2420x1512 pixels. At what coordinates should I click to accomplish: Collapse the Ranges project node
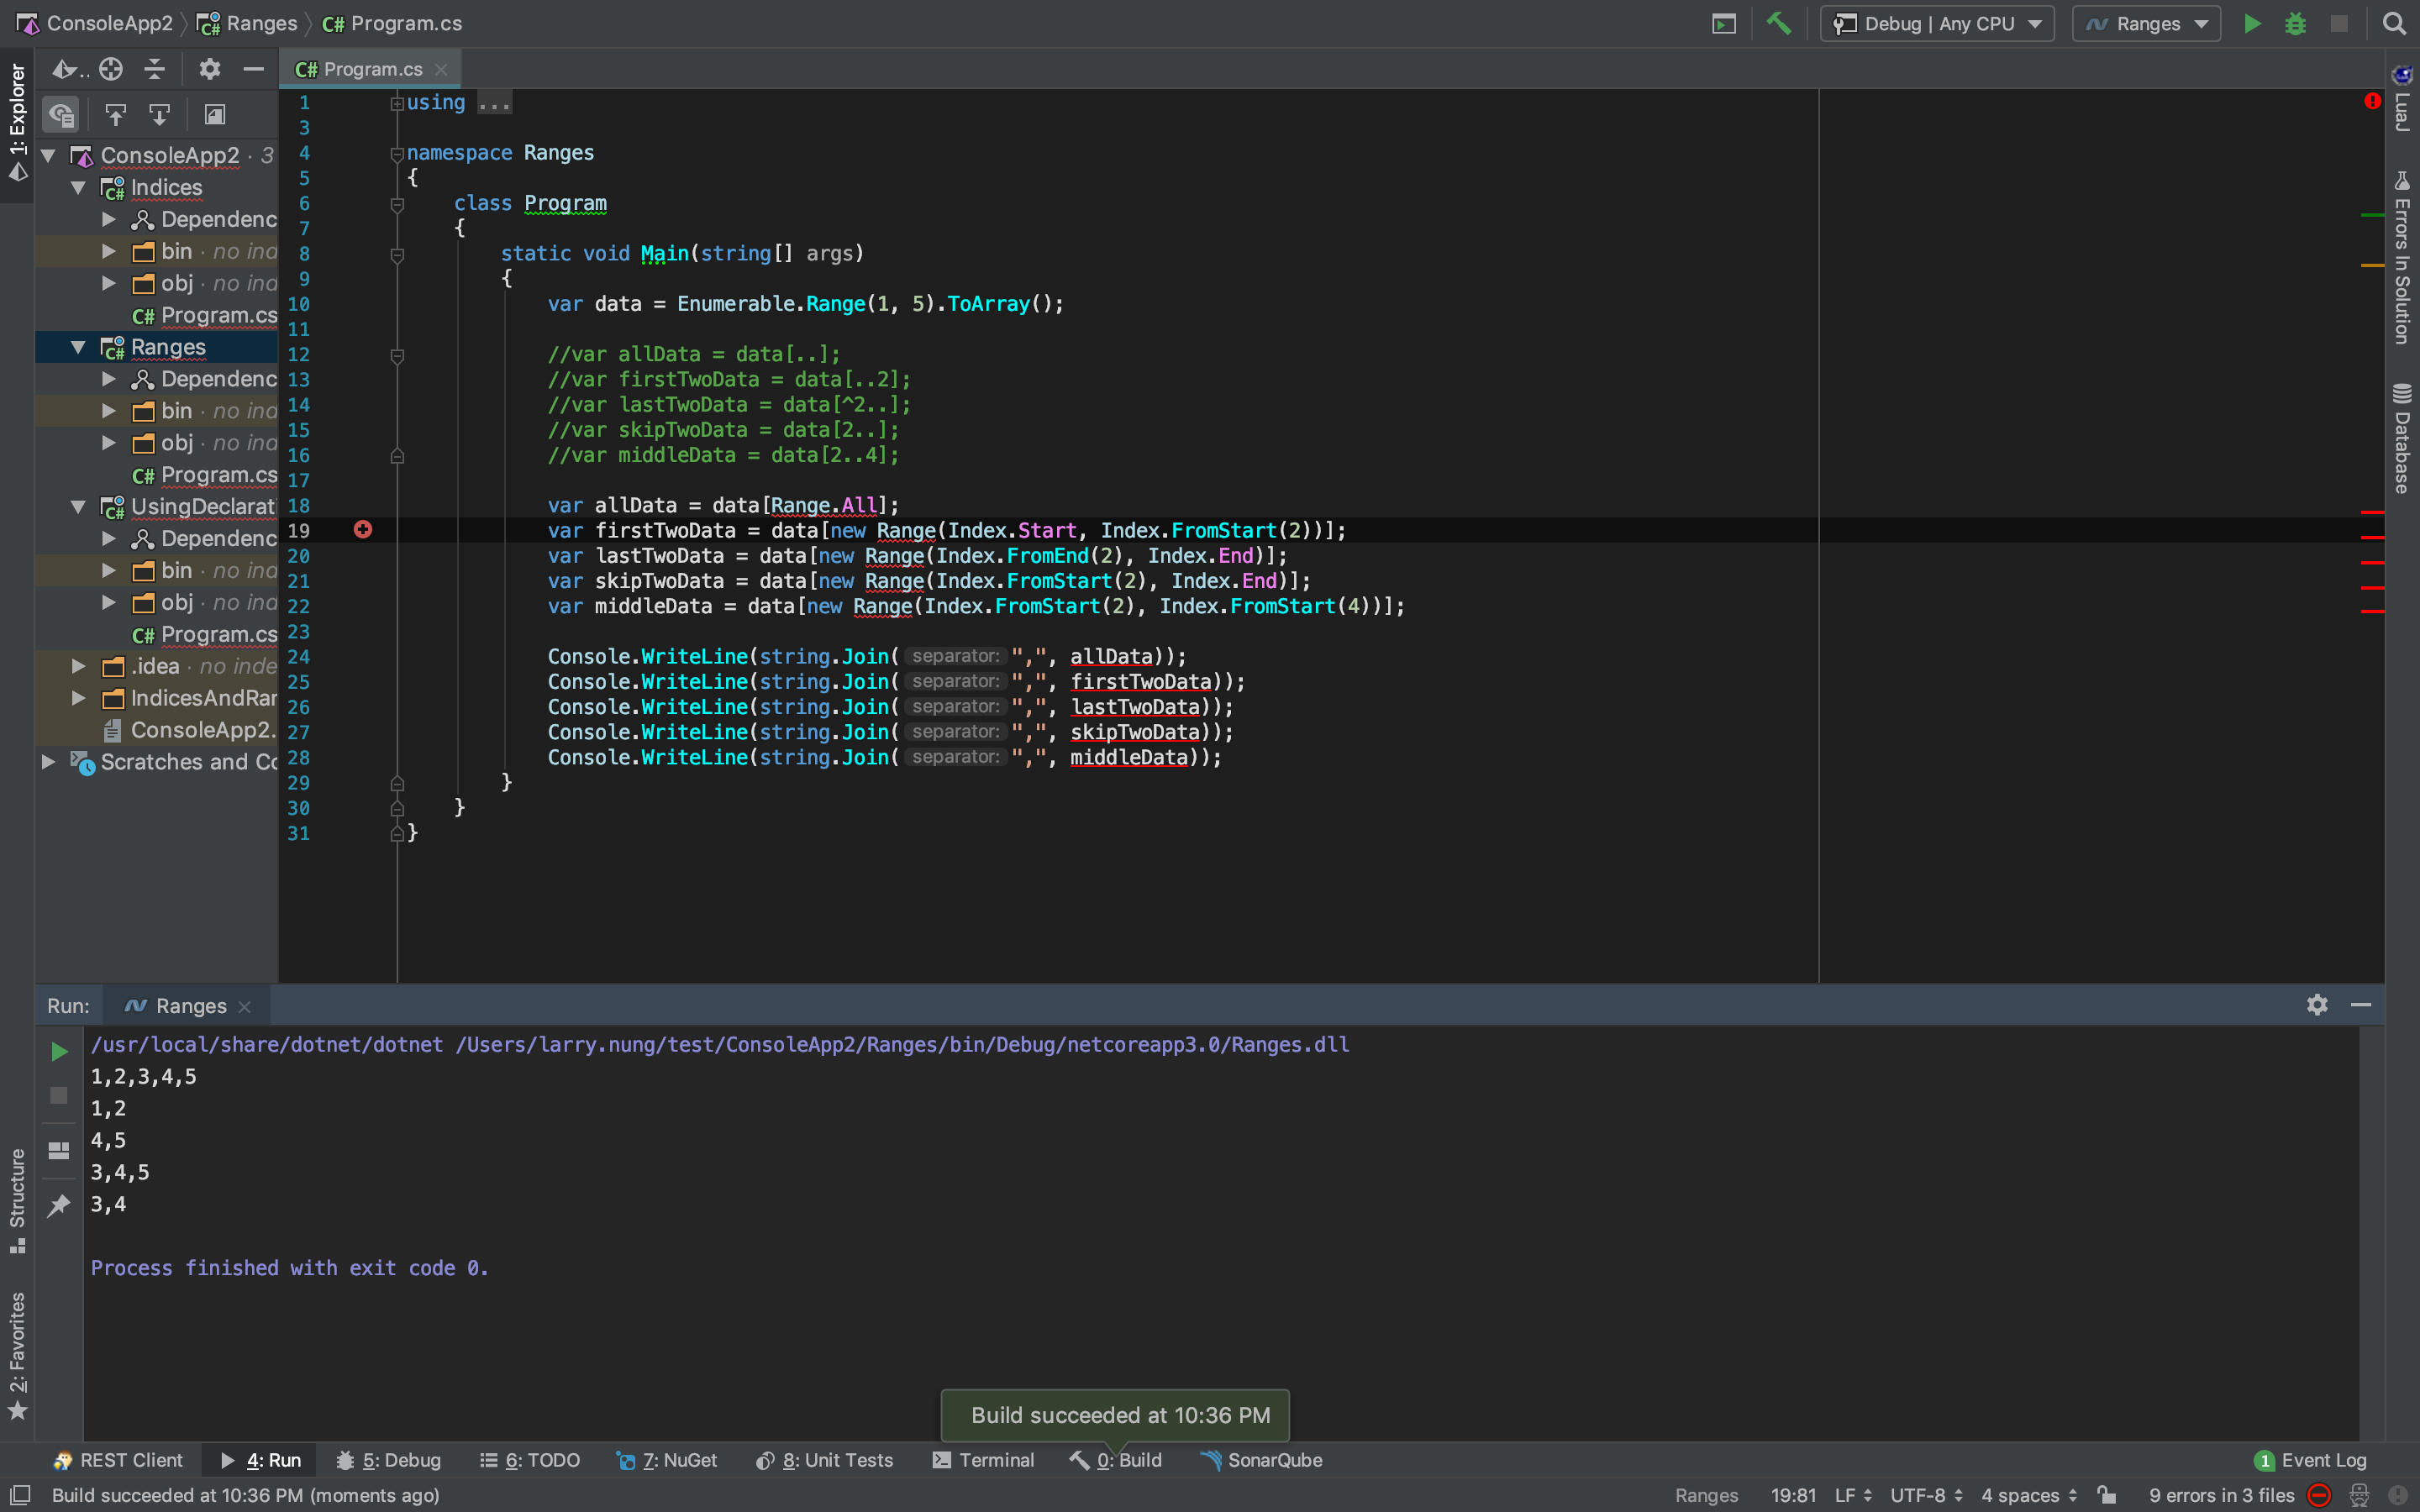[x=78, y=347]
